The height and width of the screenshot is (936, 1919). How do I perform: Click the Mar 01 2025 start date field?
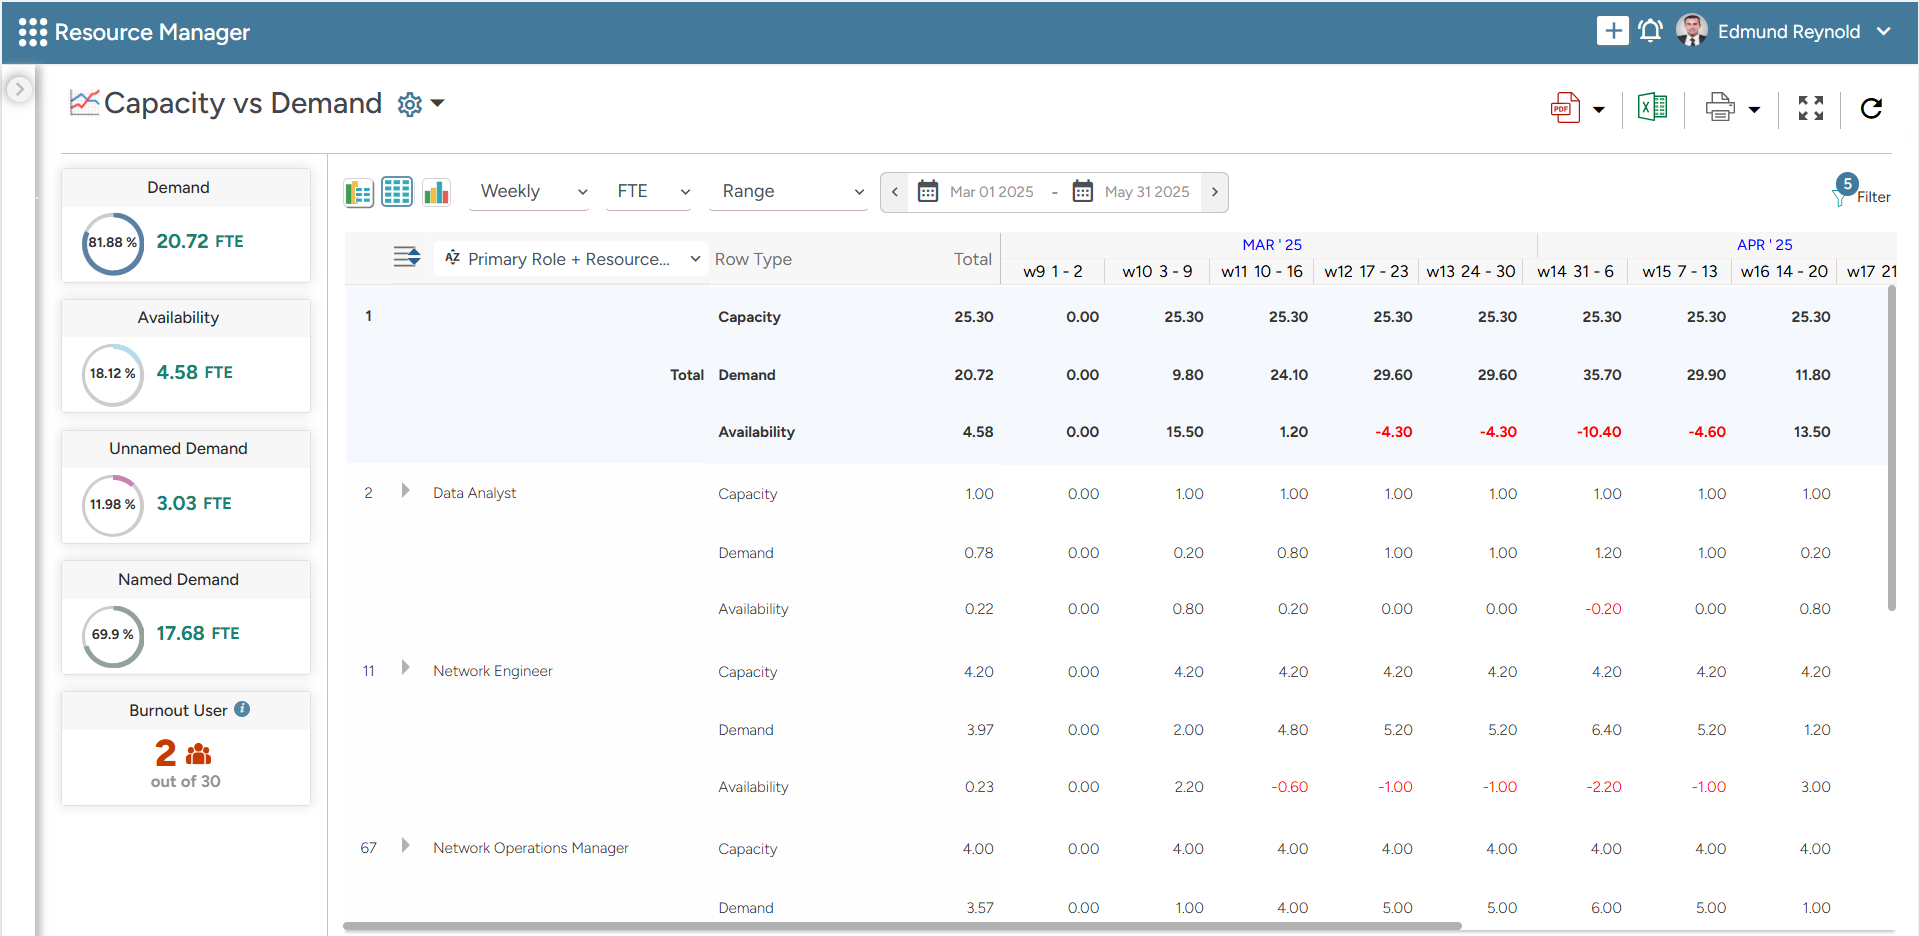coord(990,192)
